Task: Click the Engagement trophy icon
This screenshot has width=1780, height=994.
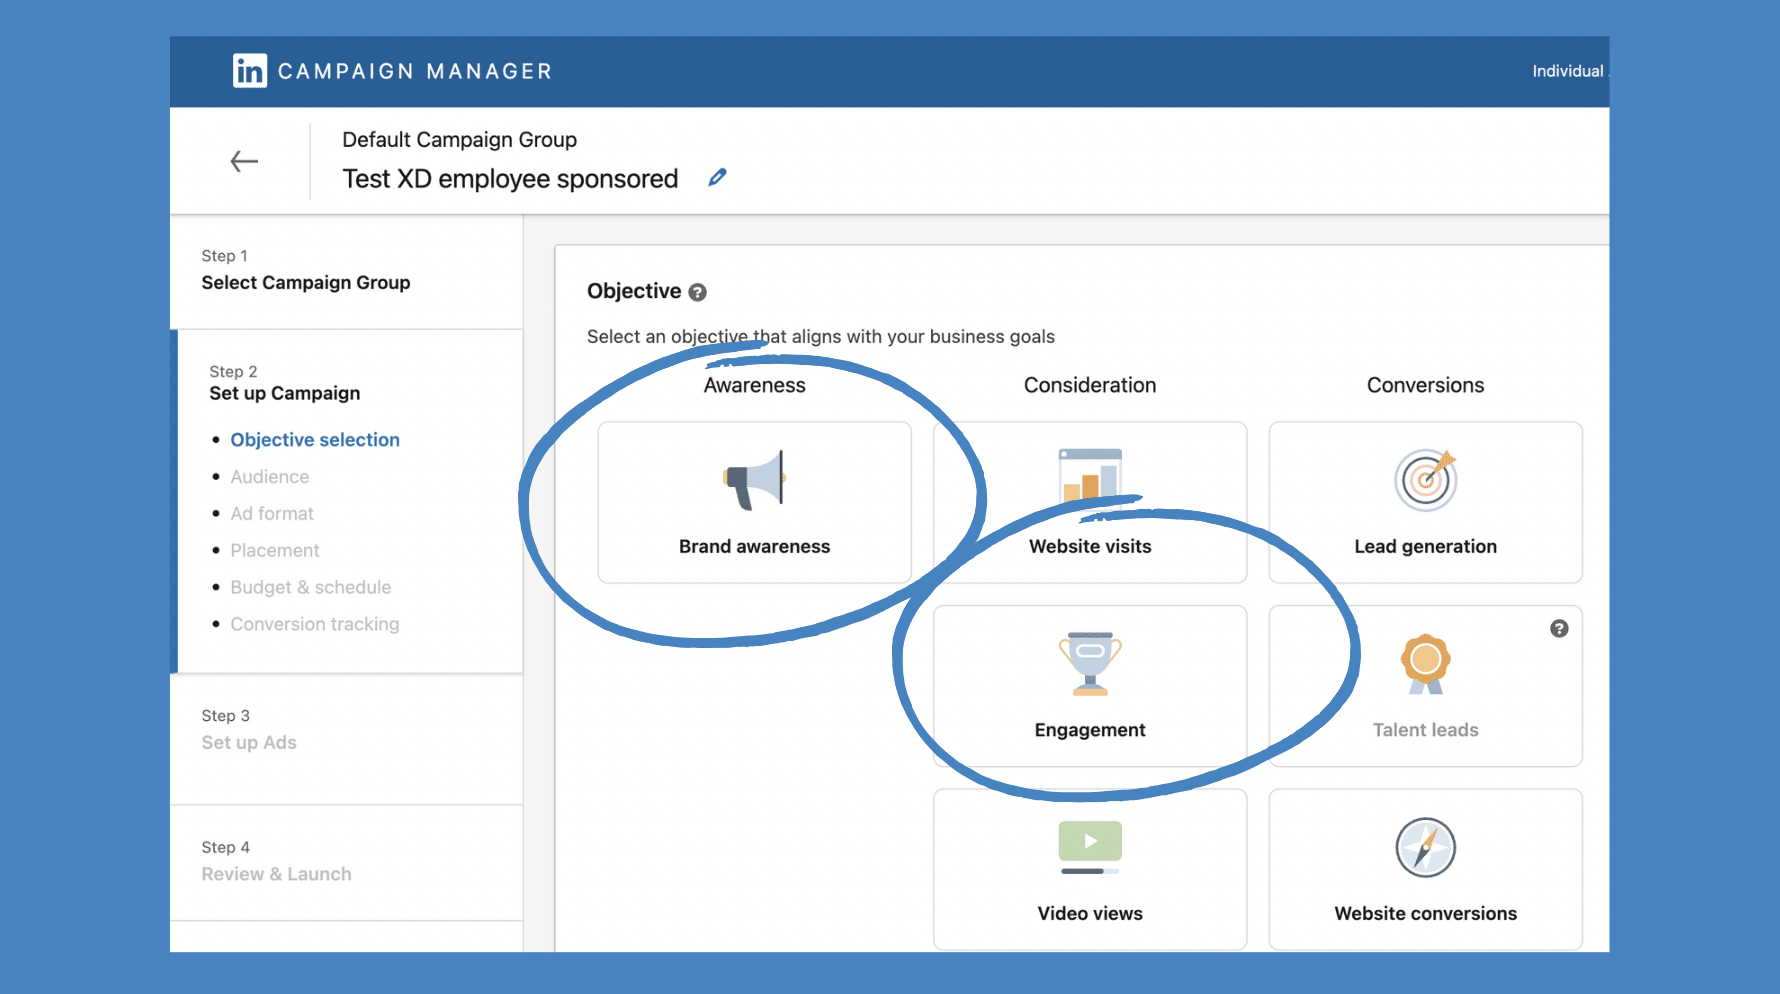Action: (x=1090, y=663)
